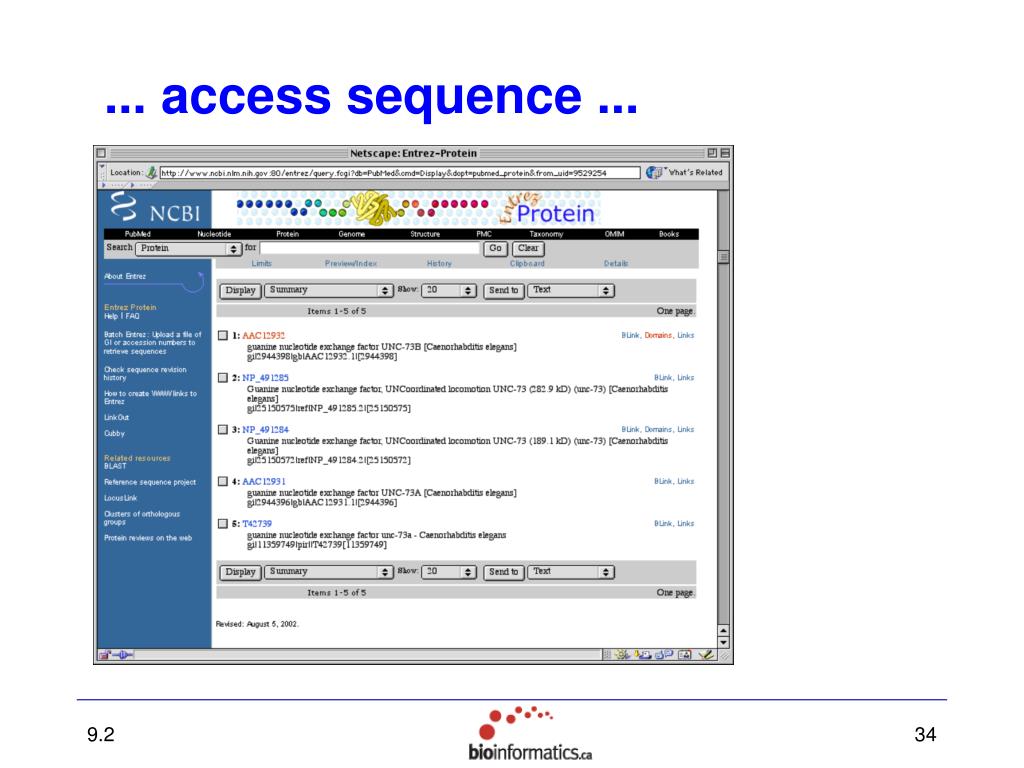Viewport: 1024px width, 768px height.
Task: Select Genome in the black navigation bar
Action: 351,234
